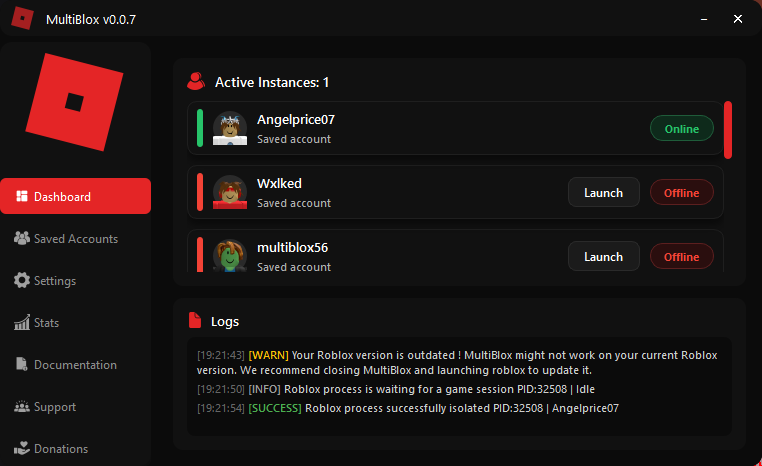Click Saved account text under Wxlked
The width and height of the screenshot is (762, 466).
[294, 203]
